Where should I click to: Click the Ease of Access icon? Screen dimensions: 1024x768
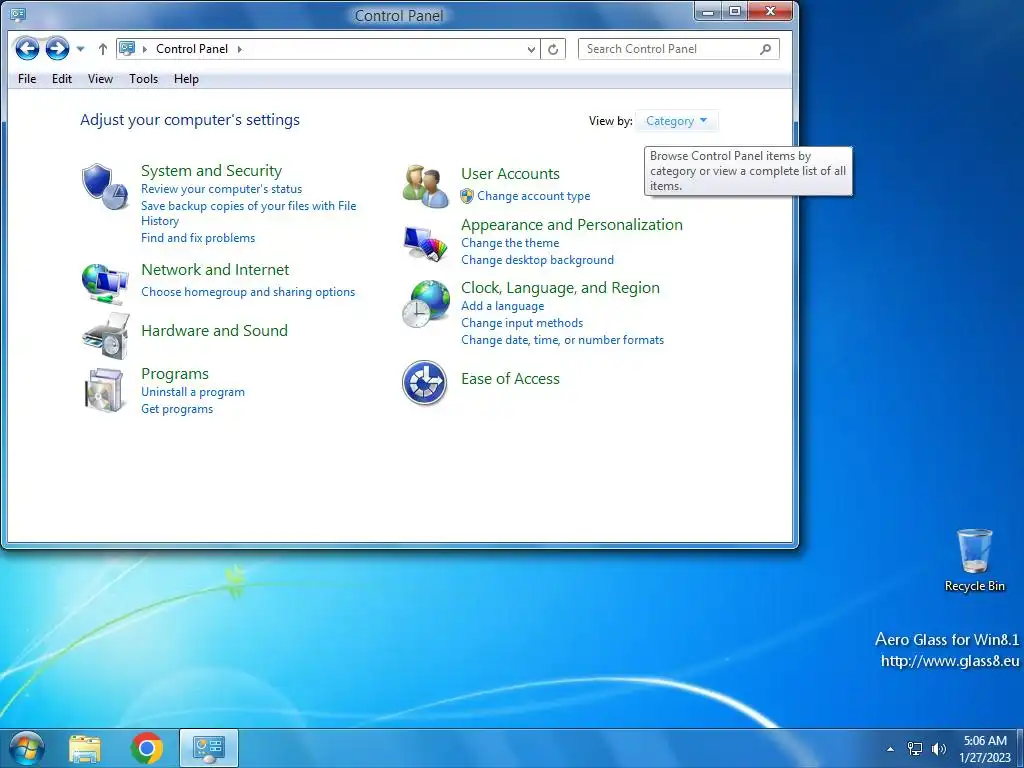(x=424, y=383)
